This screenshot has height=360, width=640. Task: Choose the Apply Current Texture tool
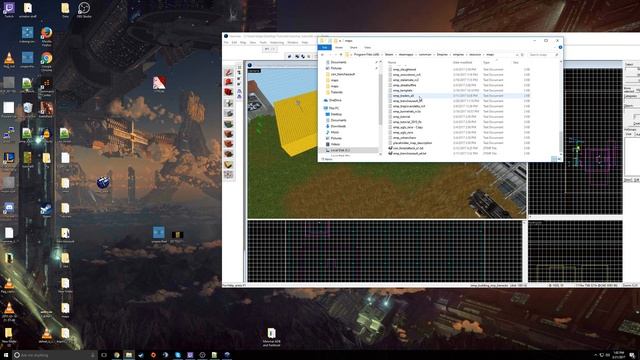tap(229, 133)
